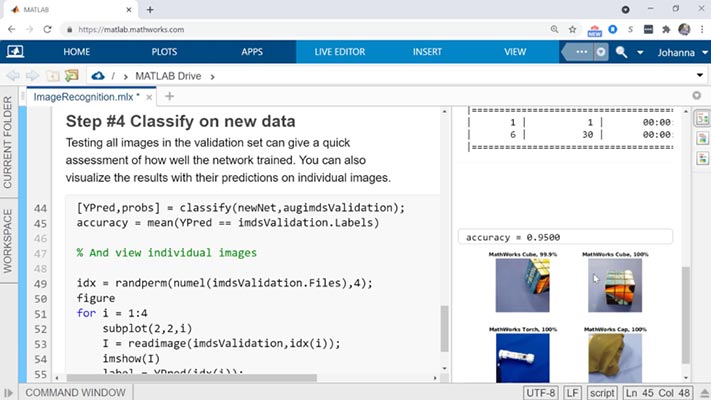This screenshot has width=711, height=400.
Task: Open the INSERT tab
Action: tap(427, 52)
